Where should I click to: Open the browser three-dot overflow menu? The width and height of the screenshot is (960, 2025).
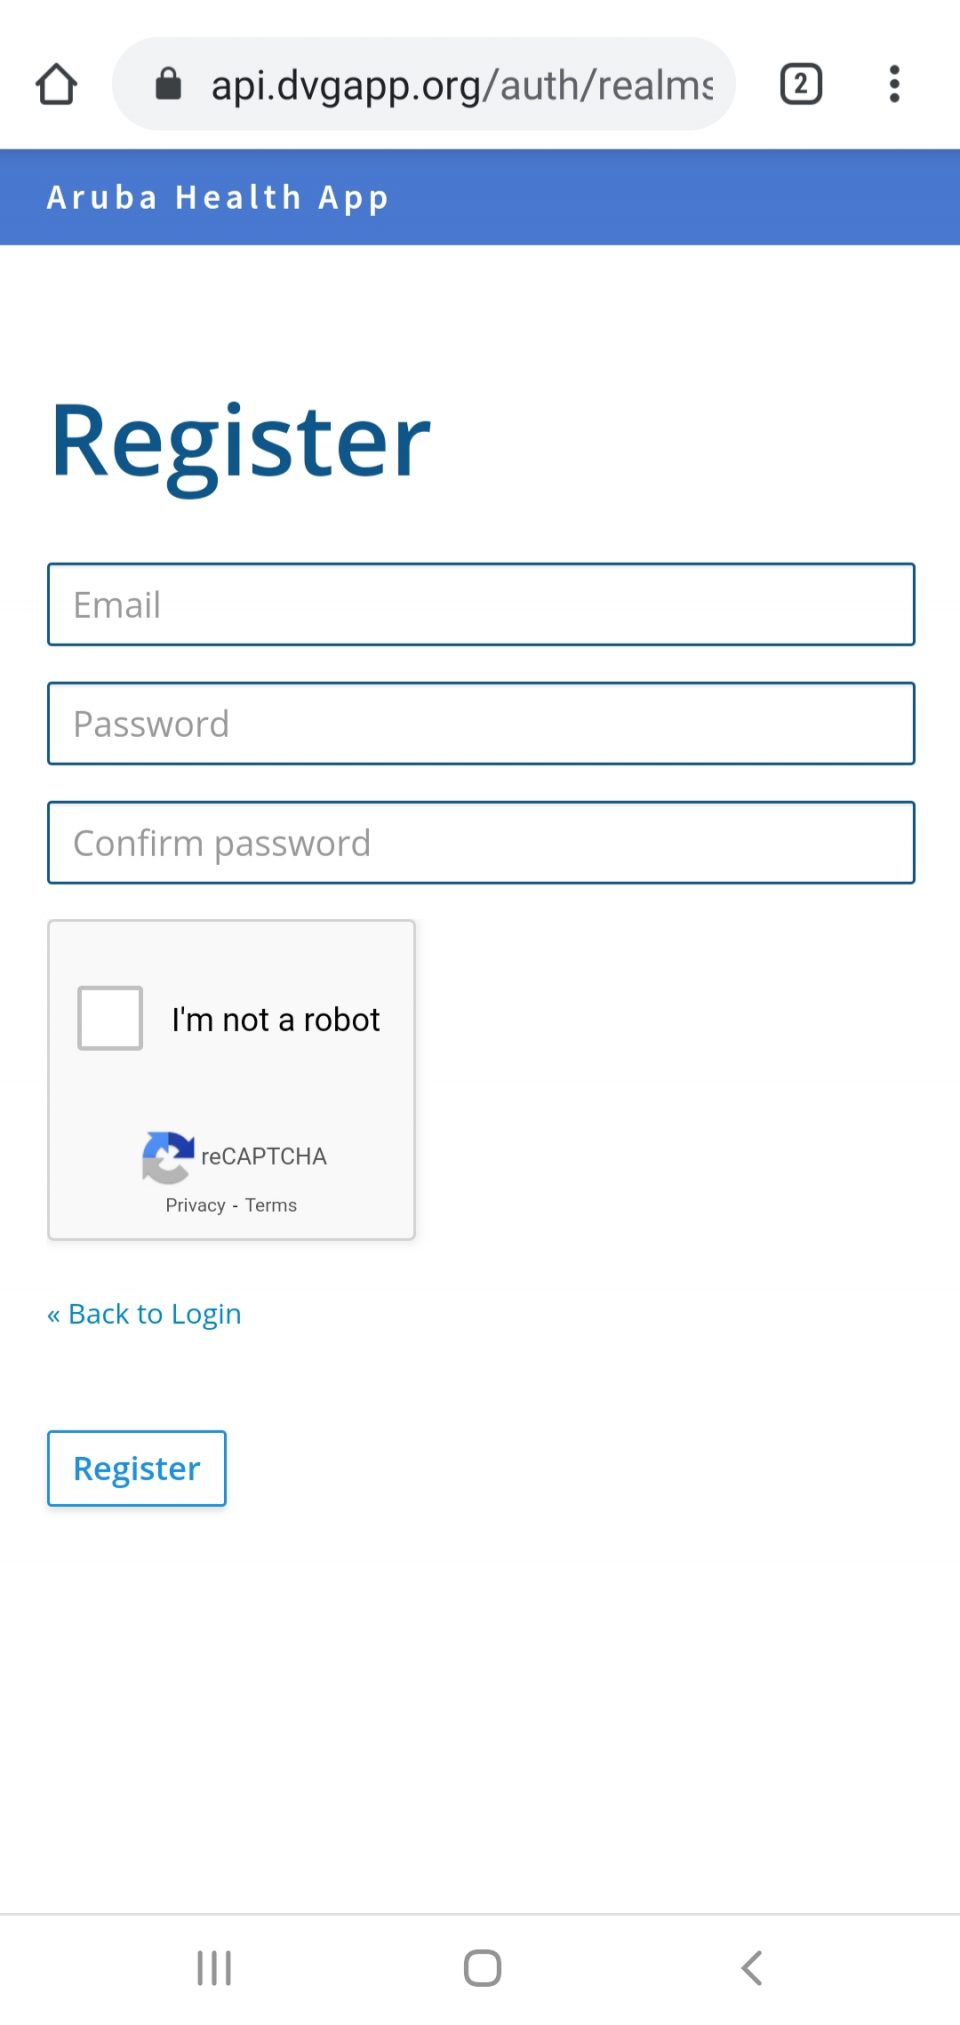(x=894, y=83)
